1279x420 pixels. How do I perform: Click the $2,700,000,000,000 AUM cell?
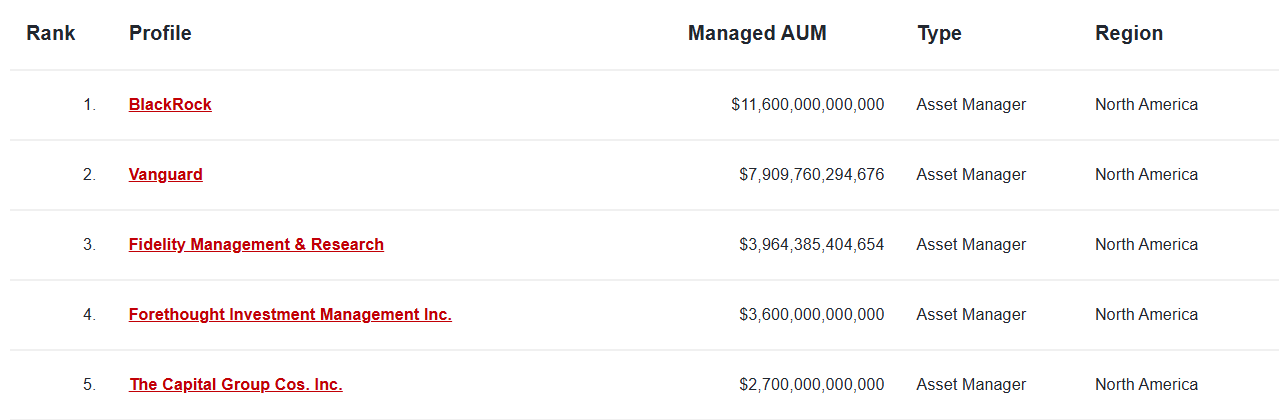pyautogui.click(x=811, y=384)
